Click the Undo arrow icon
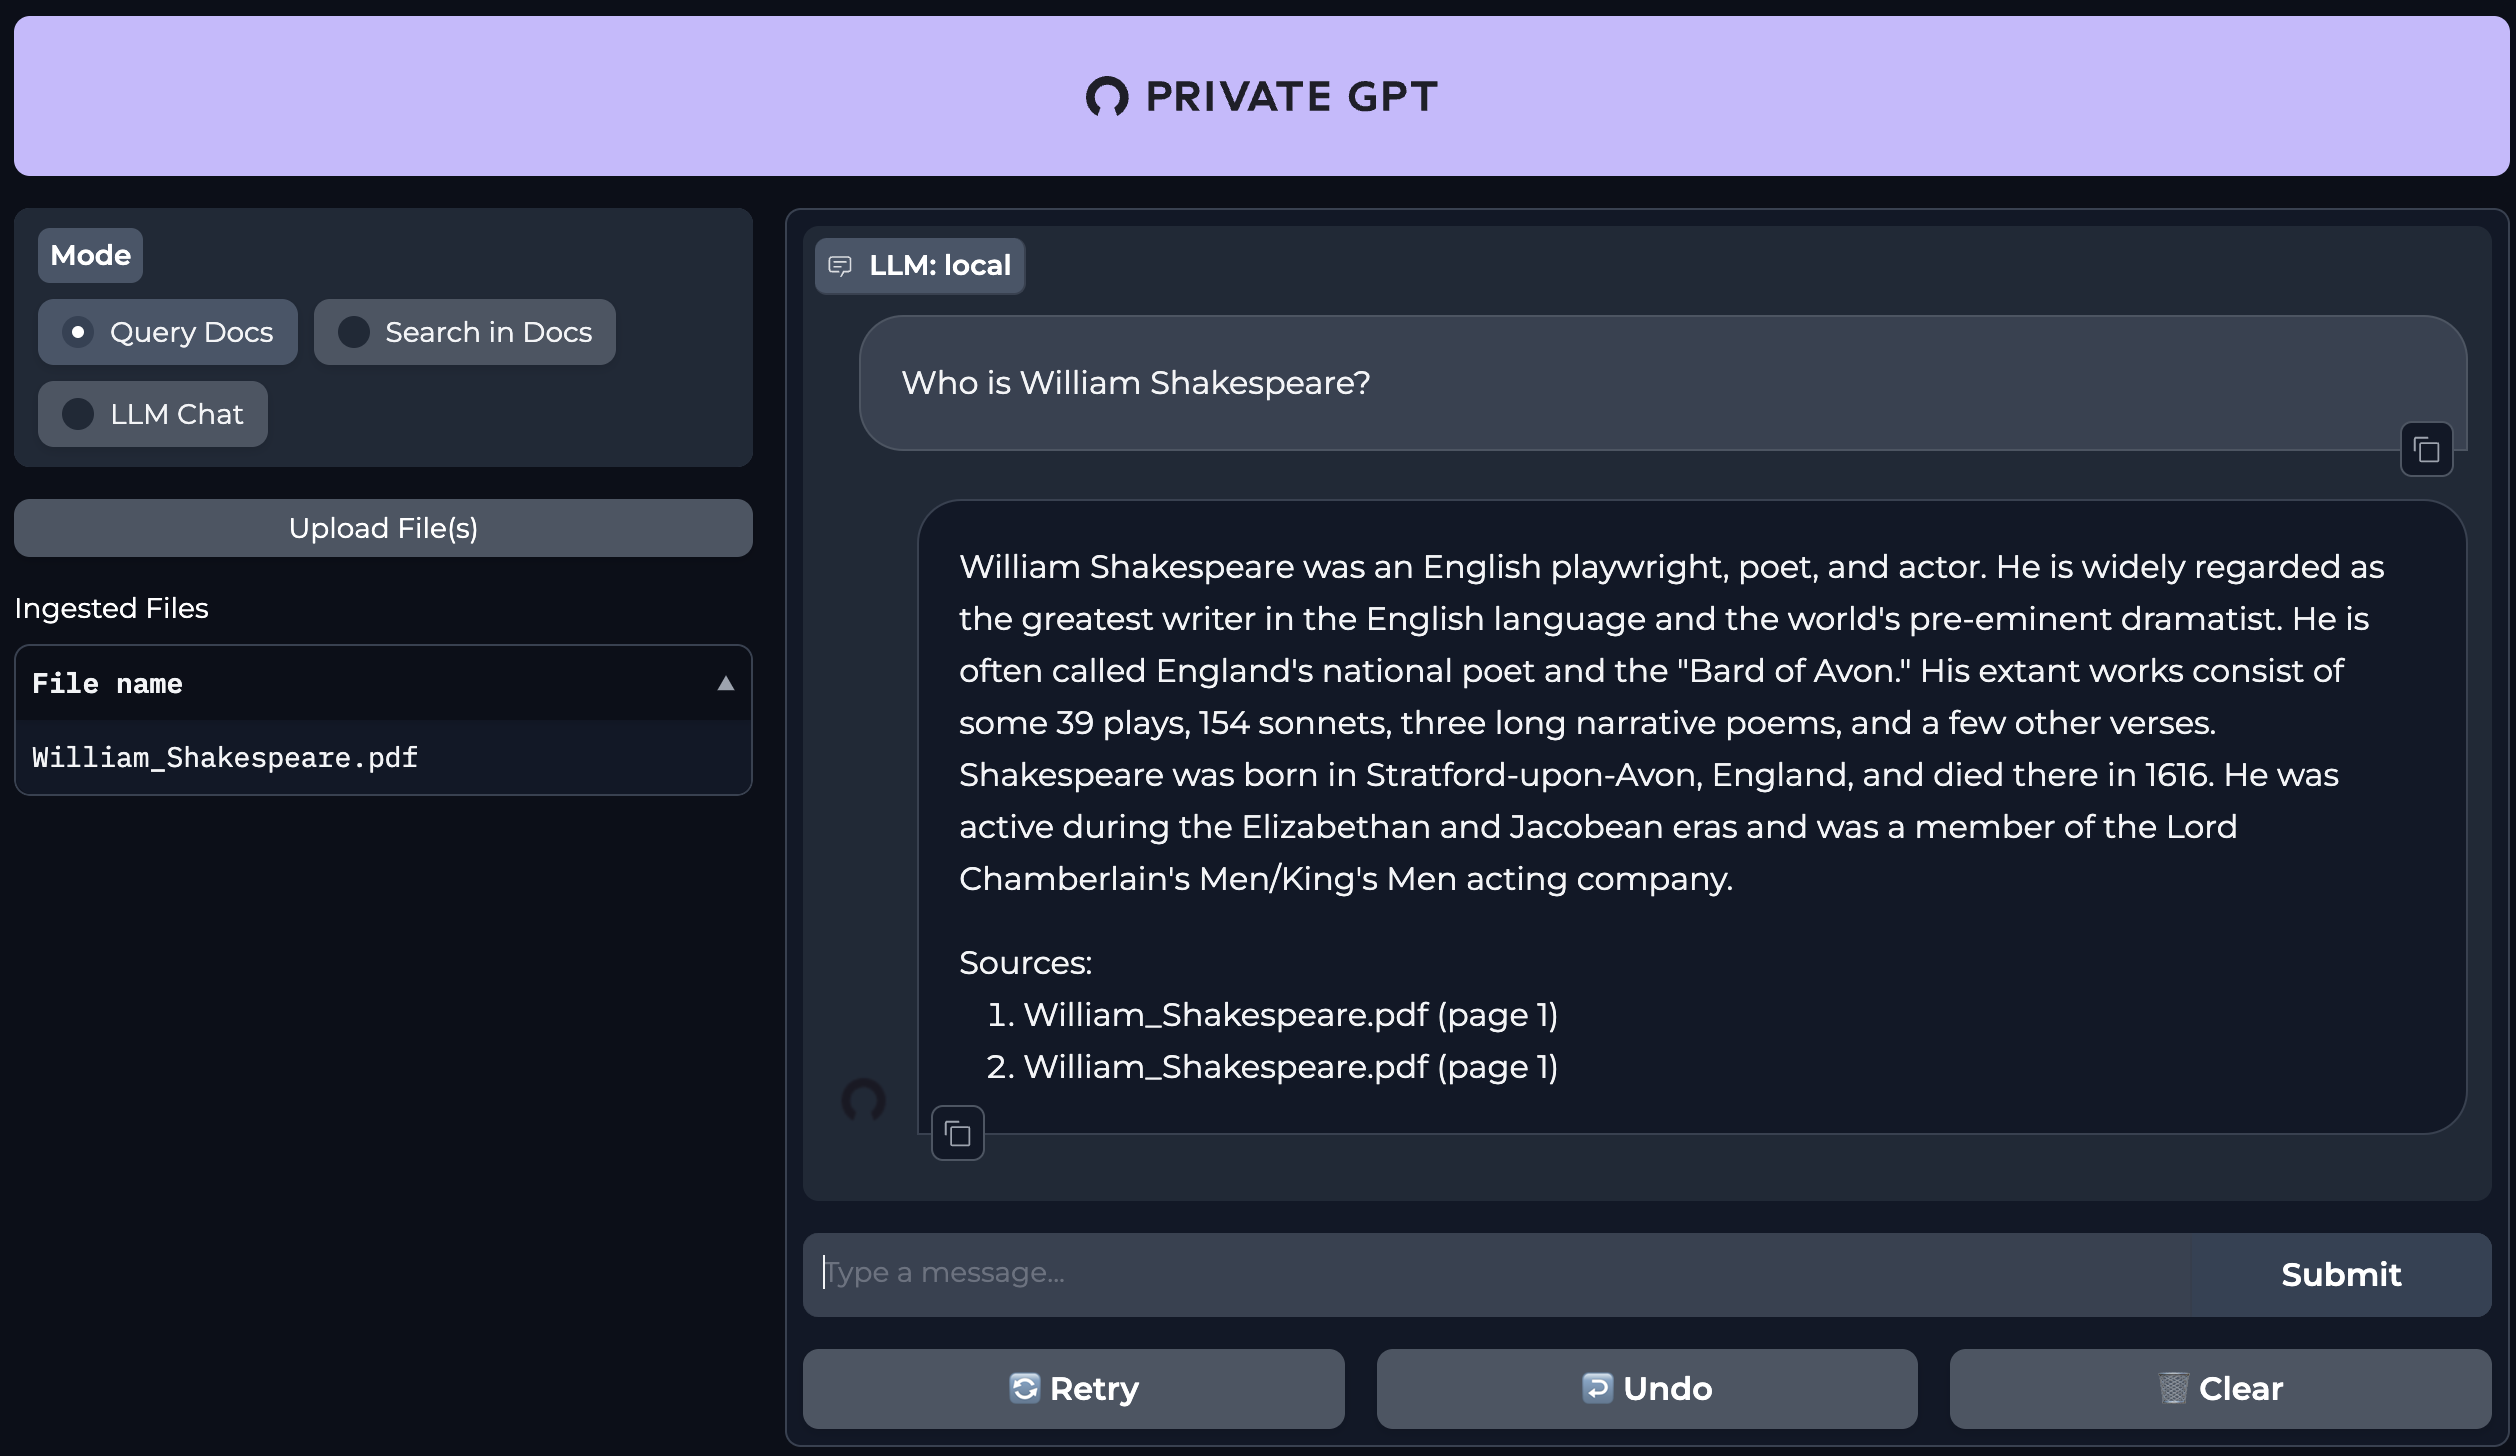Screen dimensions: 2516x1456 [x=1598, y=1388]
